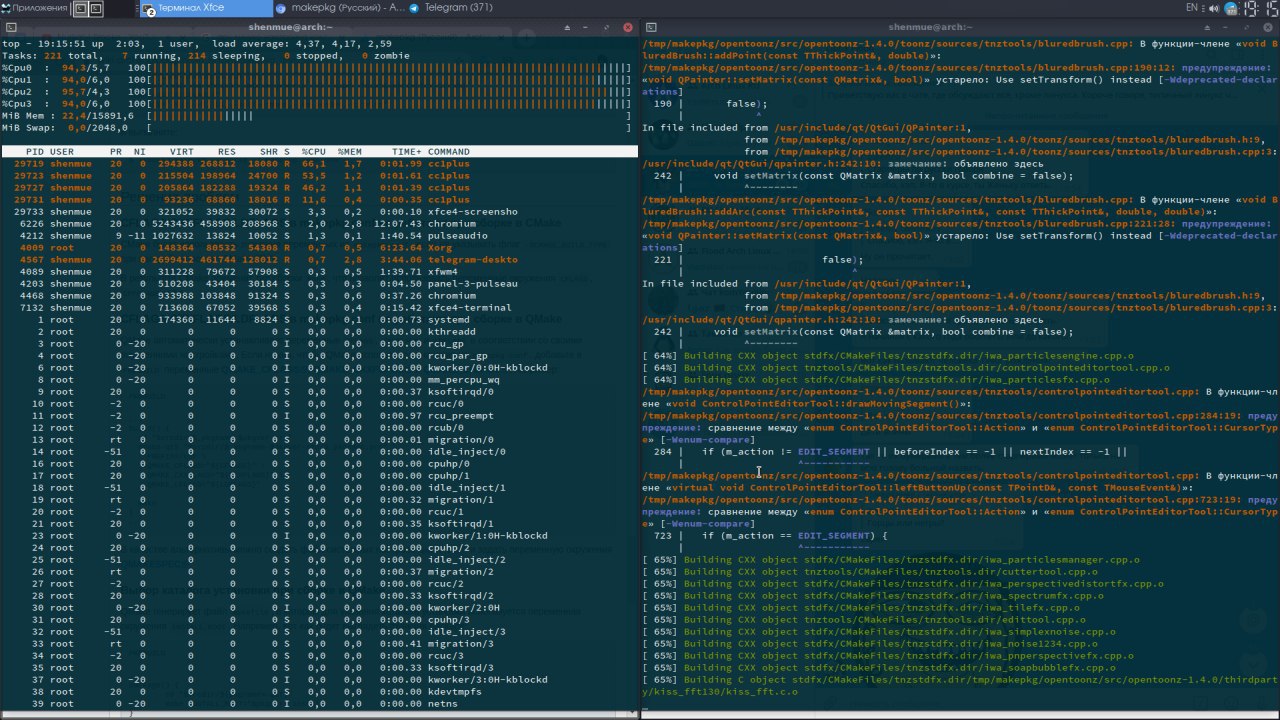Click the Xorg process row
The image size is (1280, 720).
pos(319,248)
